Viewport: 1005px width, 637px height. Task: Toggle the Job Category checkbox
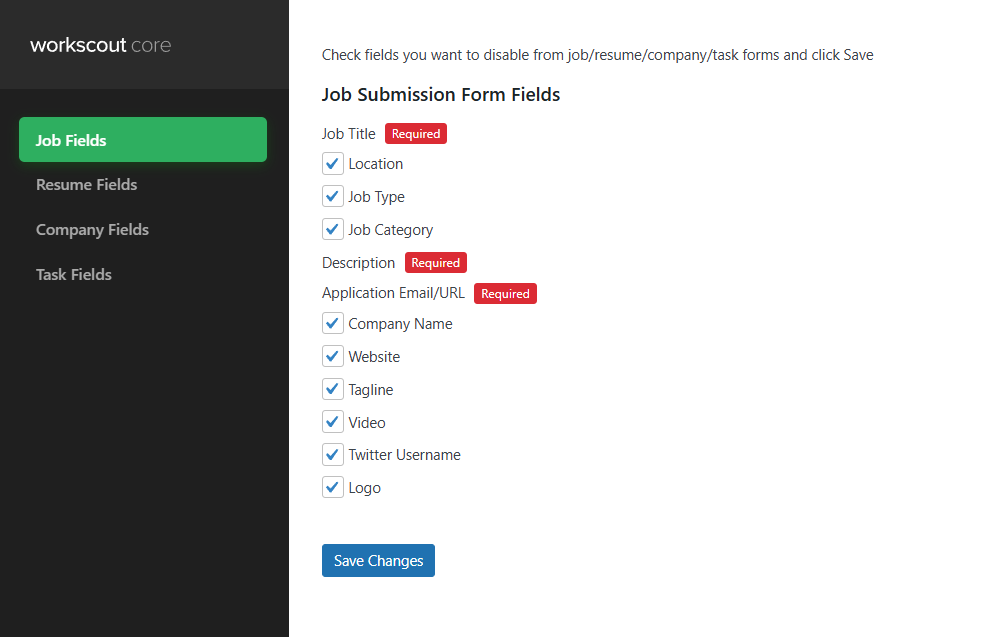333,230
